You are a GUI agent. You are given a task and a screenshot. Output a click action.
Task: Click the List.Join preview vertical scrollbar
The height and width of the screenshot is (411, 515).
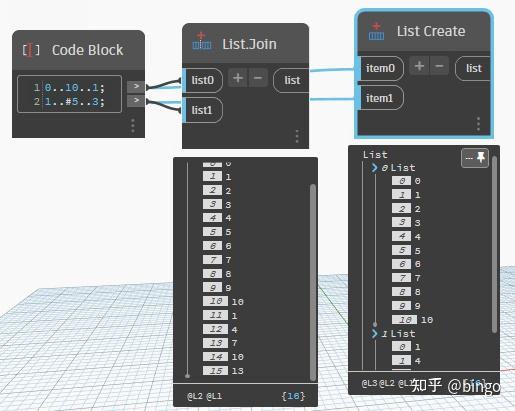coord(313,282)
